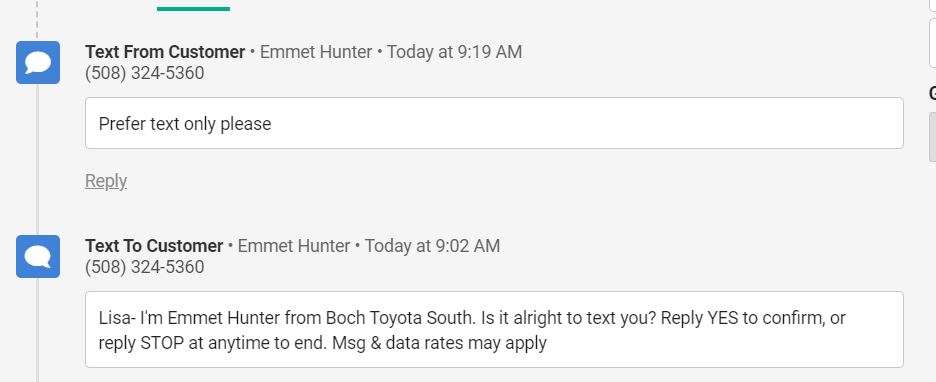Click the Text From Customer chat bubble icon
The height and width of the screenshot is (382, 936).
click(x=38, y=63)
